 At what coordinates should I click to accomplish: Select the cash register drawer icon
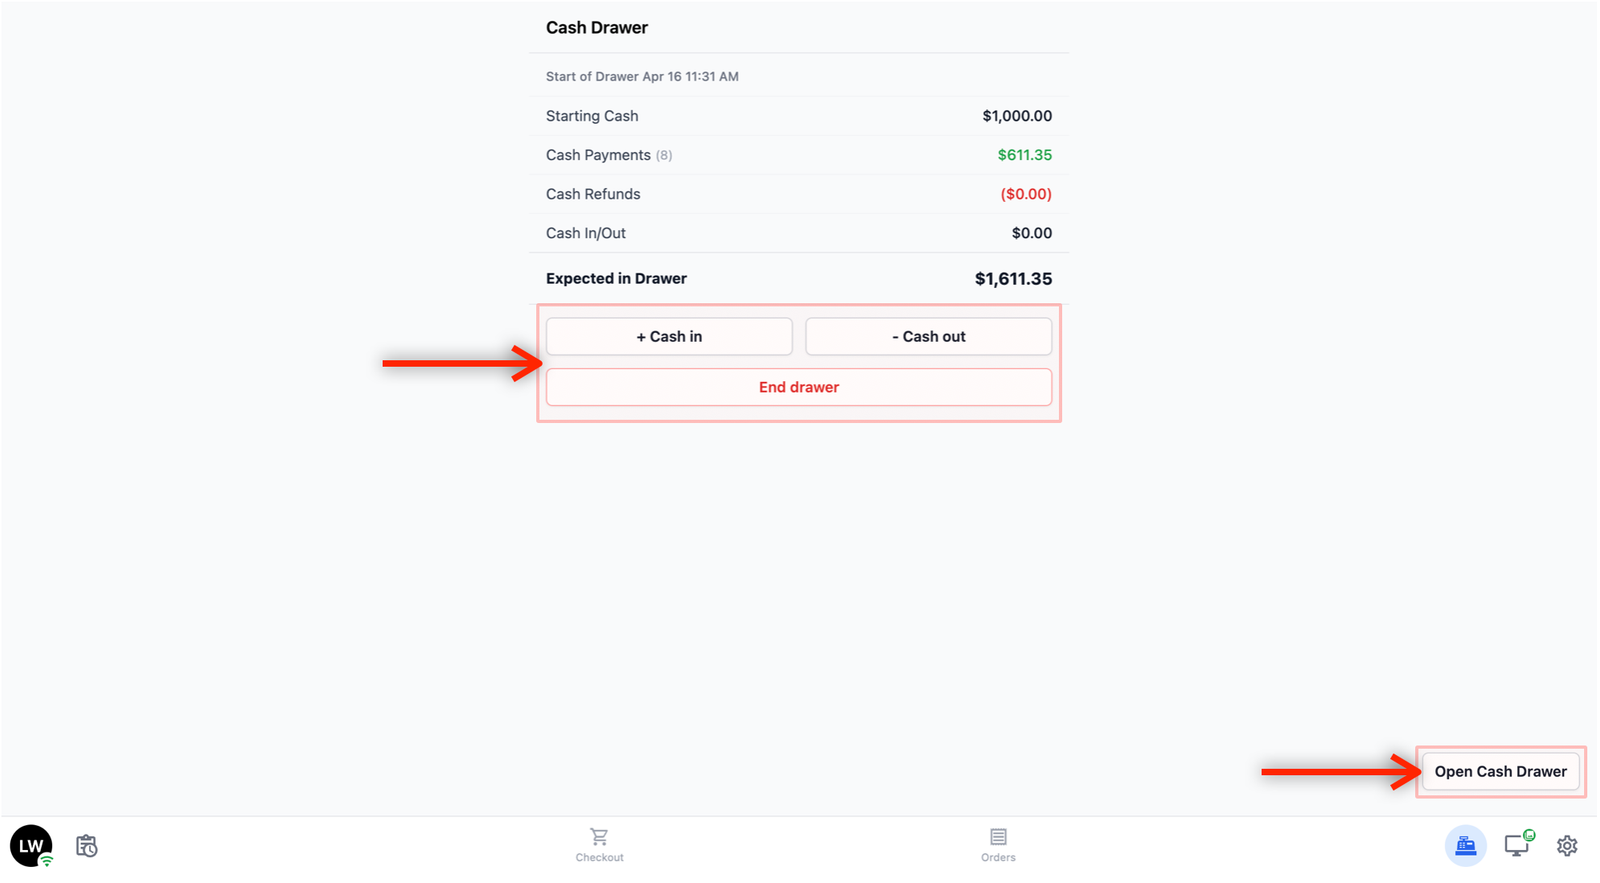pyautogui.click(x=1465, y=846)
